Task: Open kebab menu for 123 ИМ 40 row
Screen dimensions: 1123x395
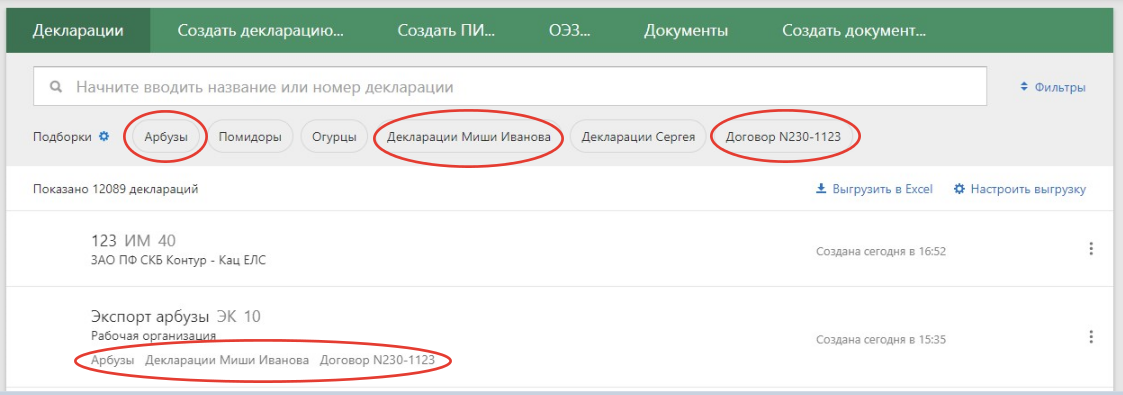Action: tap(1091, 249)
